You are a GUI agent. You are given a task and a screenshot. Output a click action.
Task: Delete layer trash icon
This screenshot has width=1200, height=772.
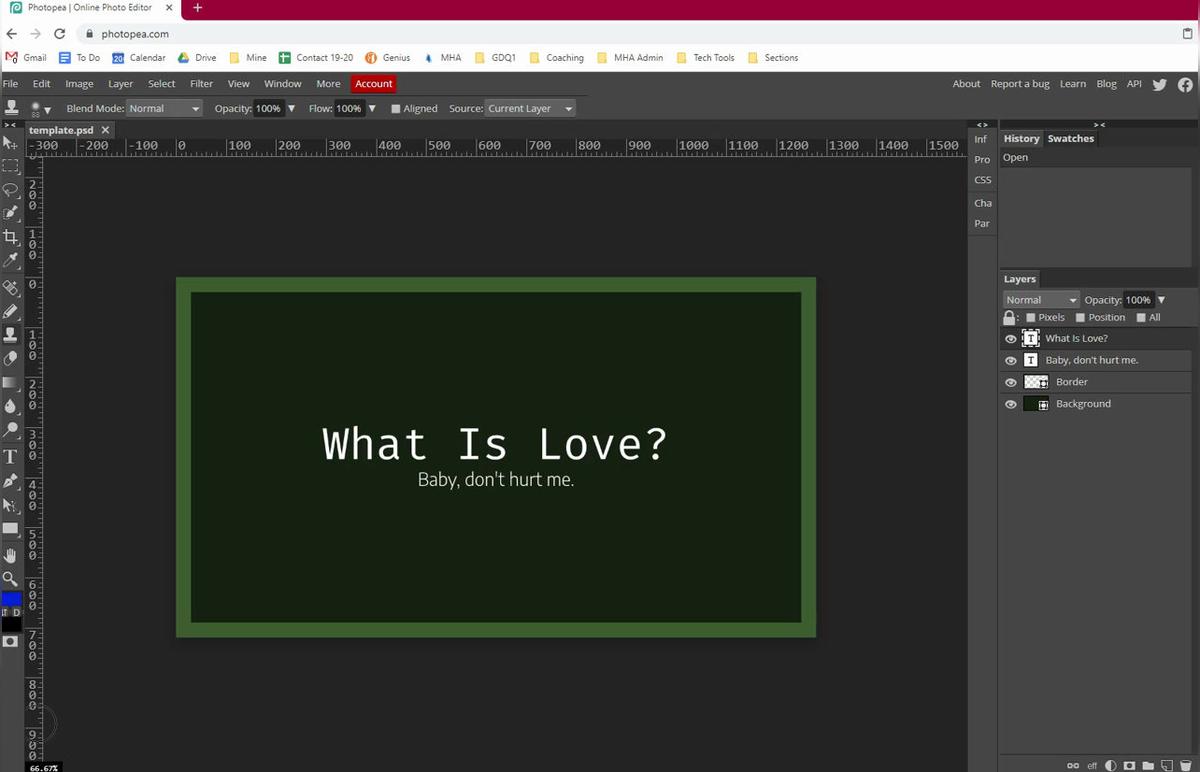tap(1185, 765)
